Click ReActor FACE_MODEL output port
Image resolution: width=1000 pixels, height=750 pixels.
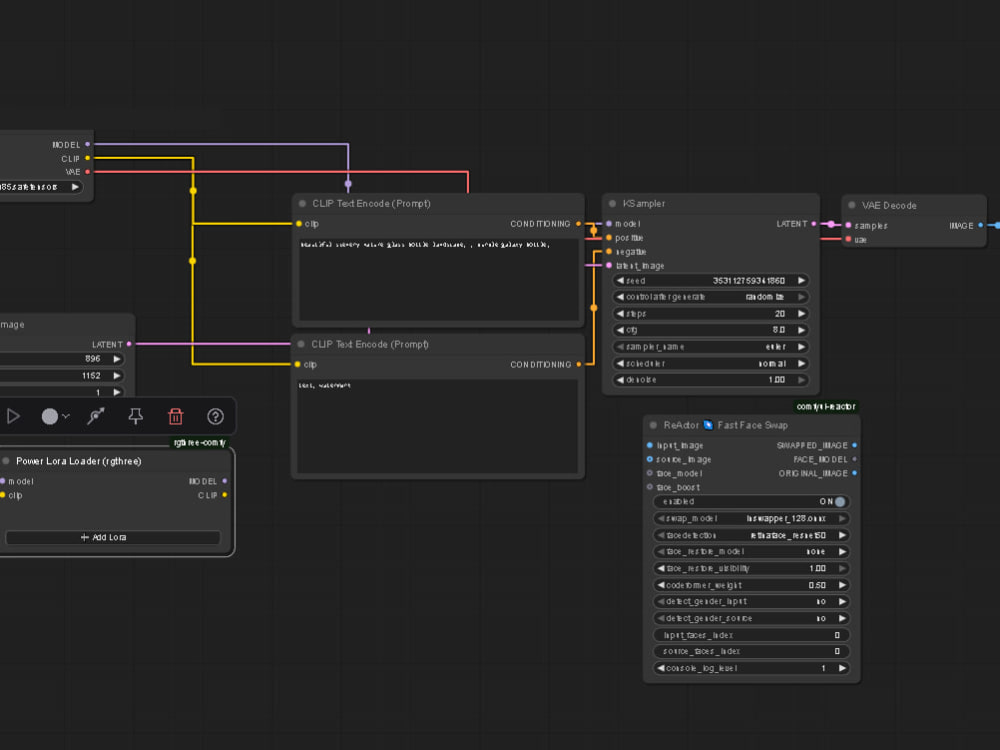click(855, 459)
